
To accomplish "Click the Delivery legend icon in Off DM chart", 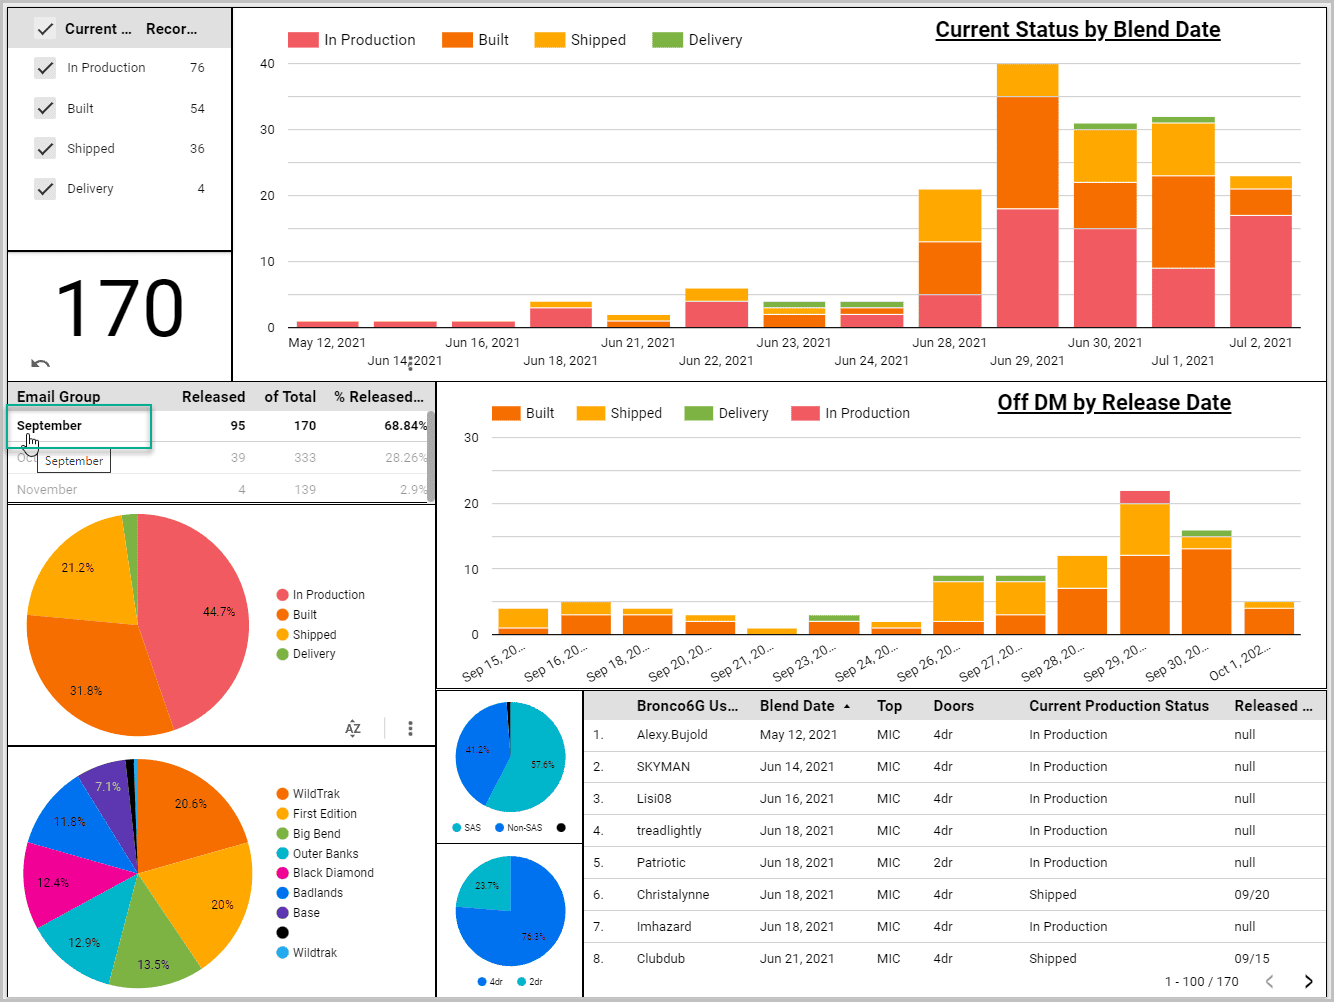I will pos(698,413).
